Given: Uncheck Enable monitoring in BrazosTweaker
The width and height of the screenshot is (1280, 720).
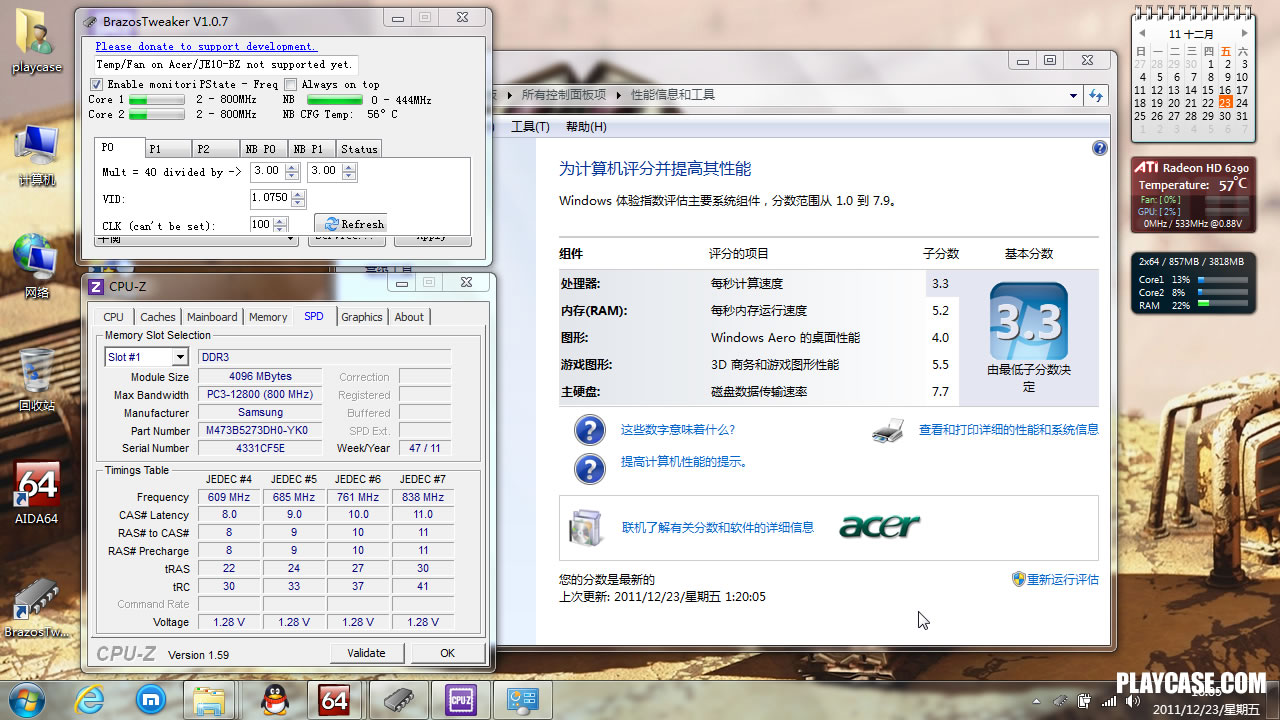Looking at the screenshot, I should click(x=97, y=85).
